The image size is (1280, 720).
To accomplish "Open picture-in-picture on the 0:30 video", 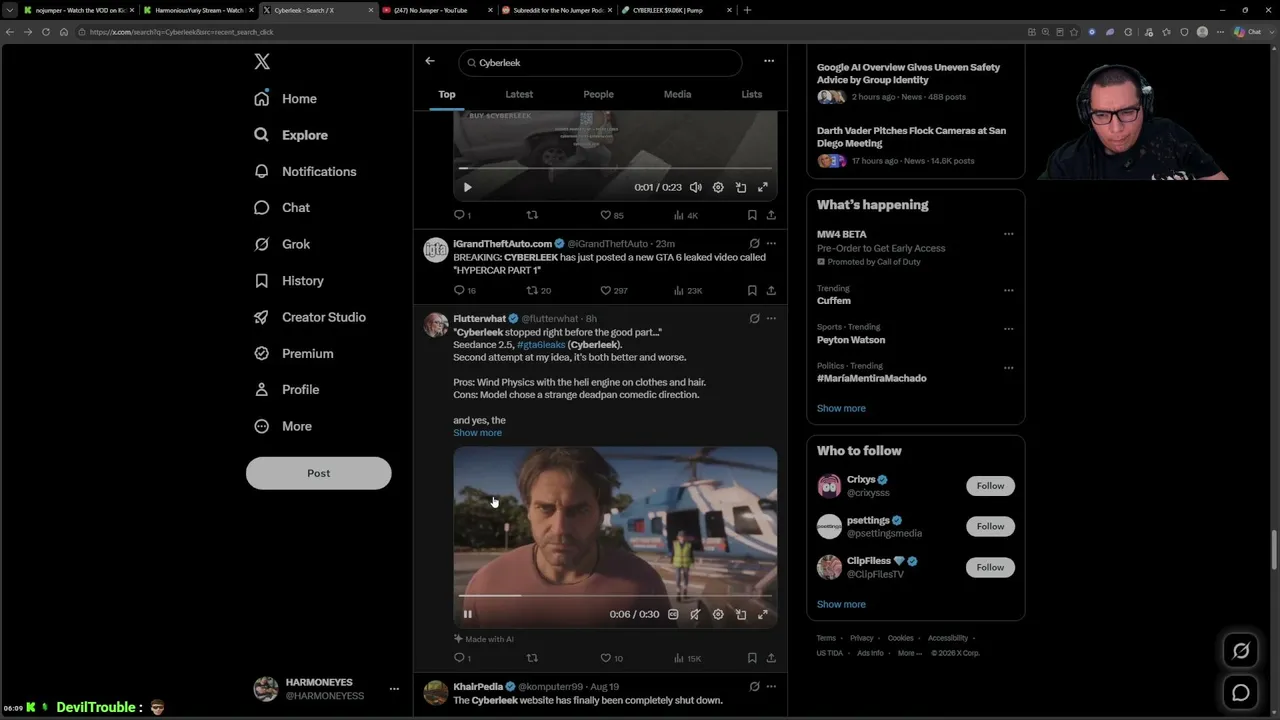I will click(x=741, y=614).
